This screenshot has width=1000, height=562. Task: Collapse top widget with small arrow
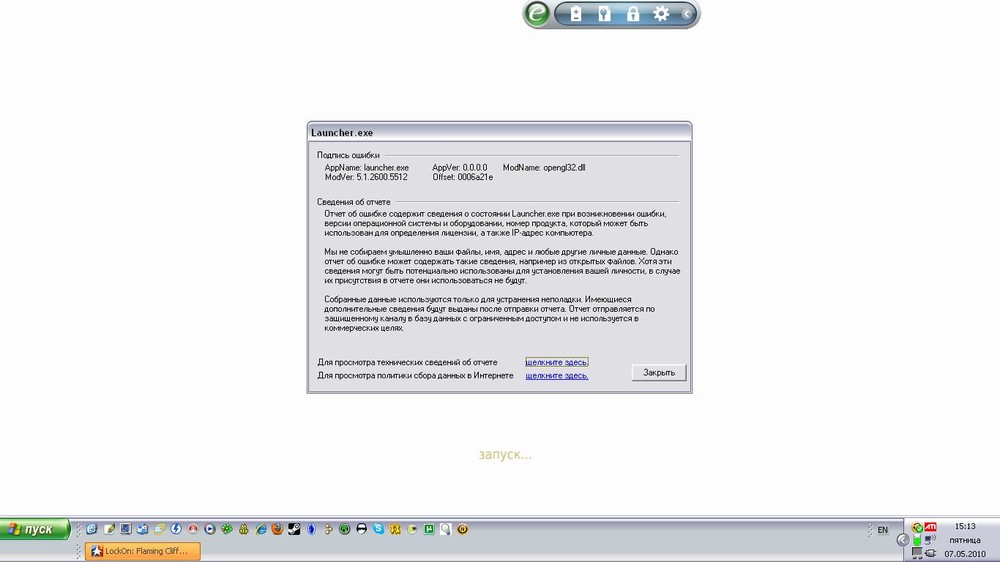point(686,13)
